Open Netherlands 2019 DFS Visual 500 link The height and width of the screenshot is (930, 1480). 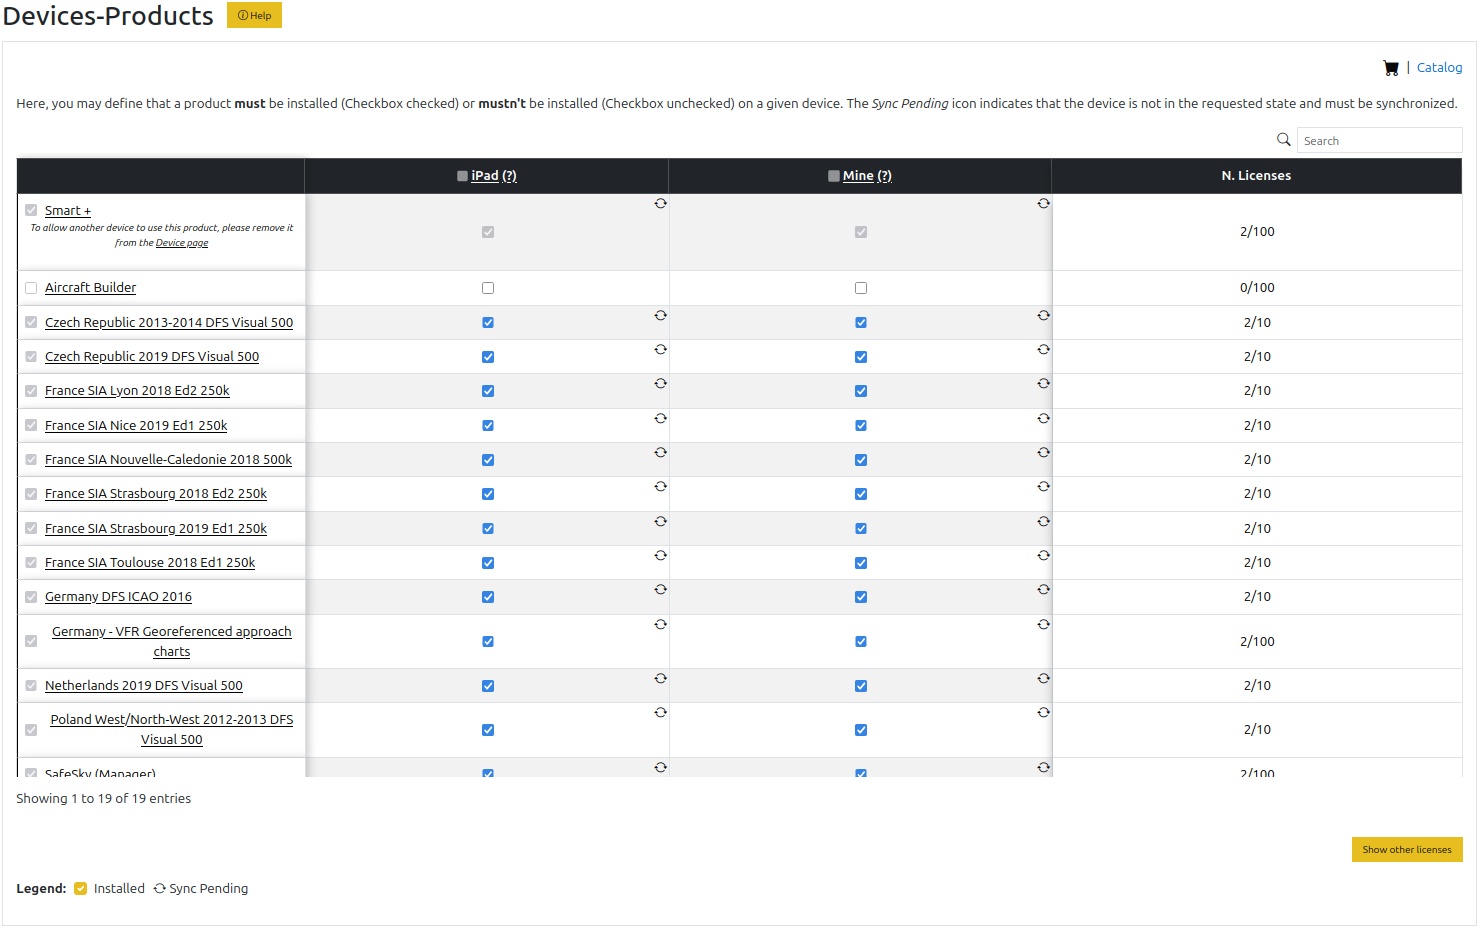coord(144,686)
